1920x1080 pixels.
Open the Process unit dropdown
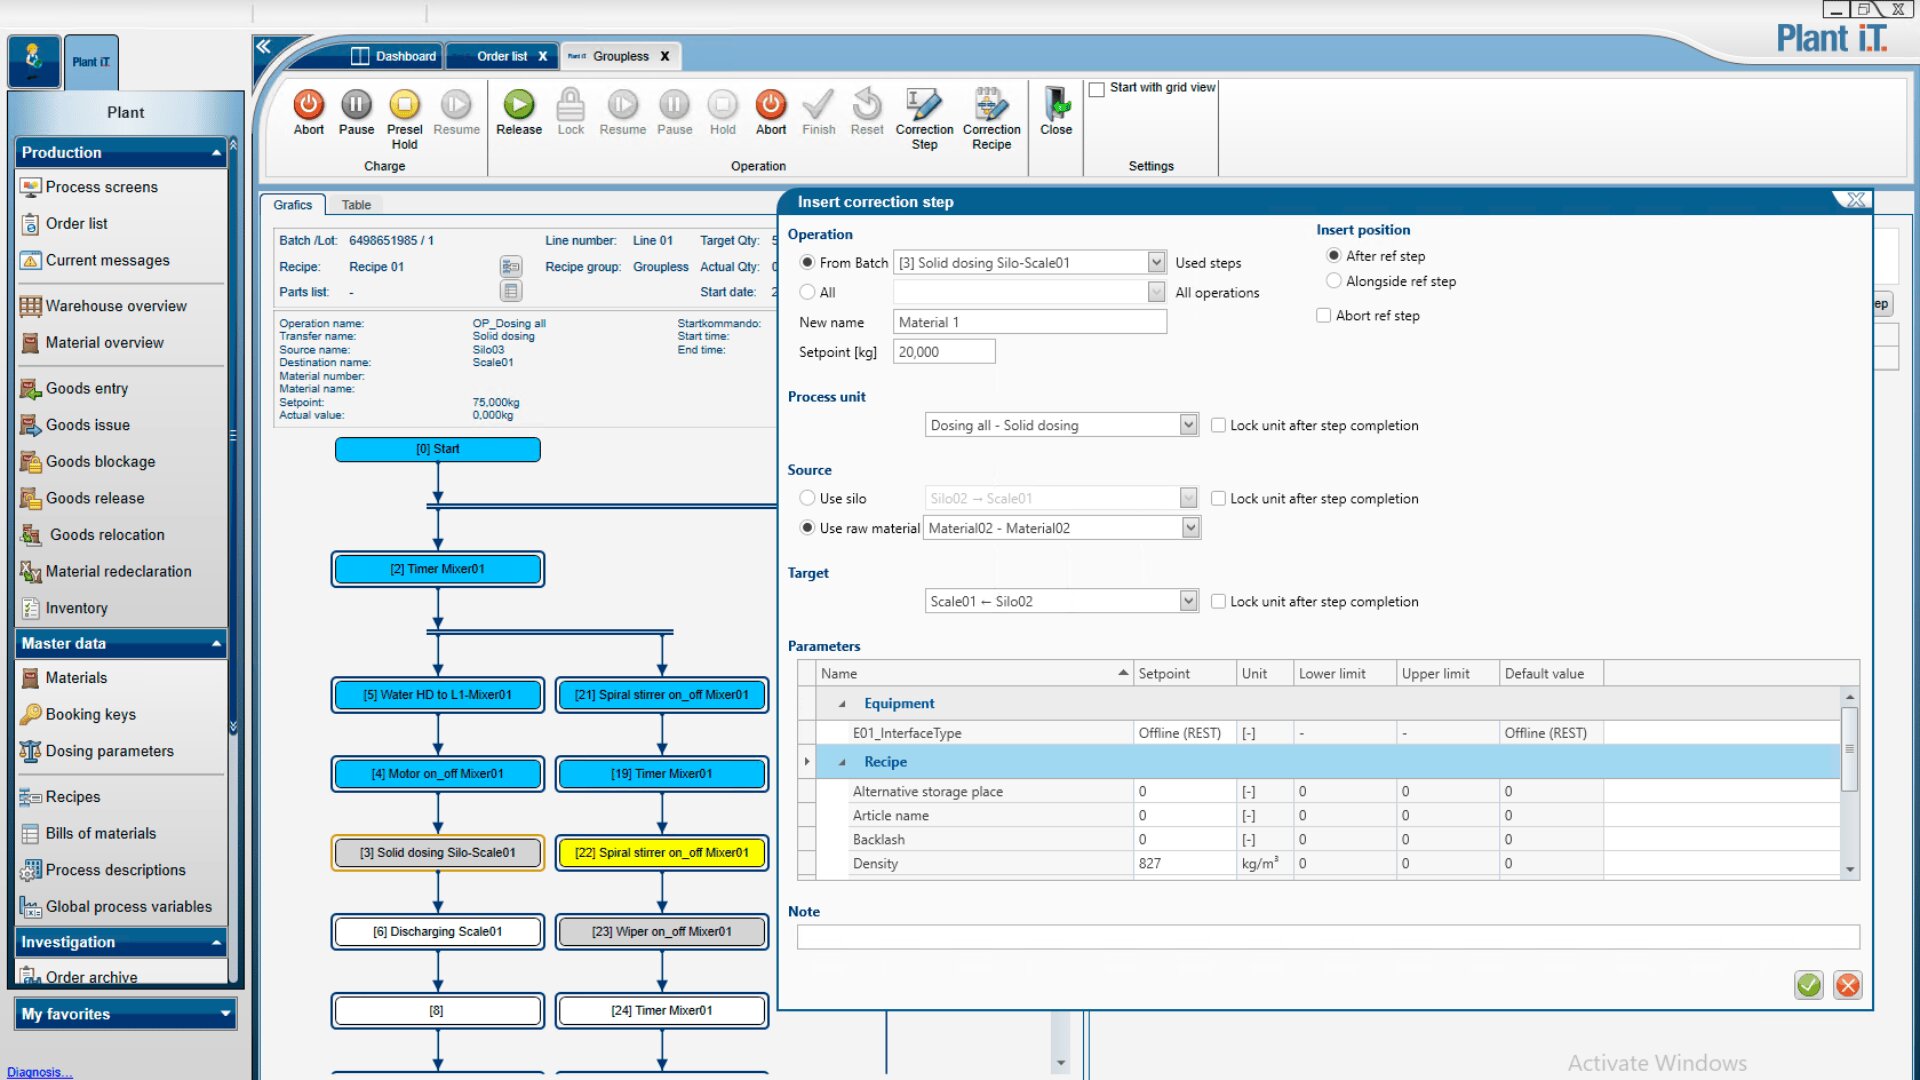pos(1188,425)
